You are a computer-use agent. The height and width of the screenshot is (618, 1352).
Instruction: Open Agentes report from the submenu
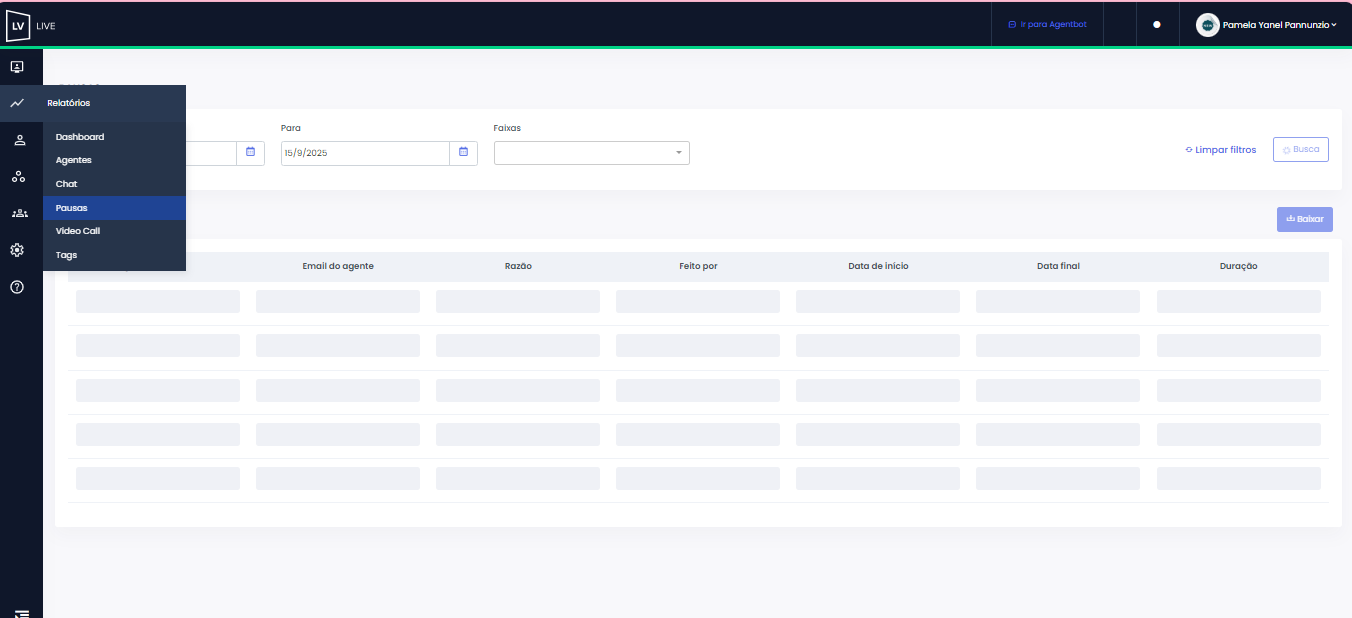(74, 160)
